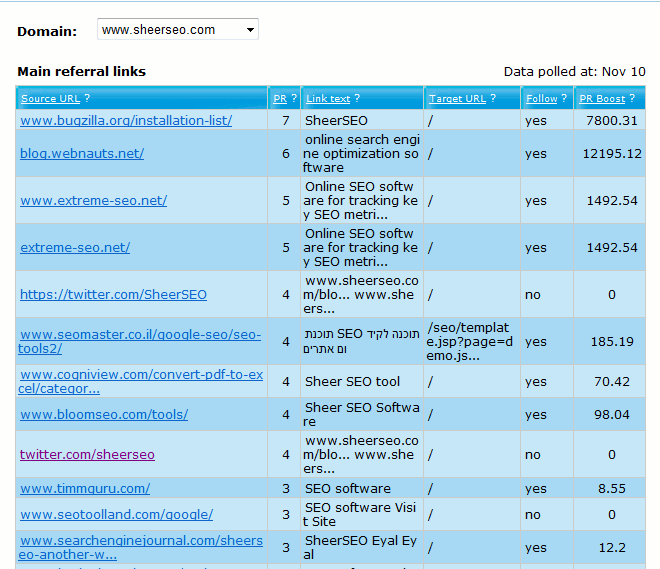Open www.seotoolland.com/google/ link
The image size is (660, 569).
117,514
